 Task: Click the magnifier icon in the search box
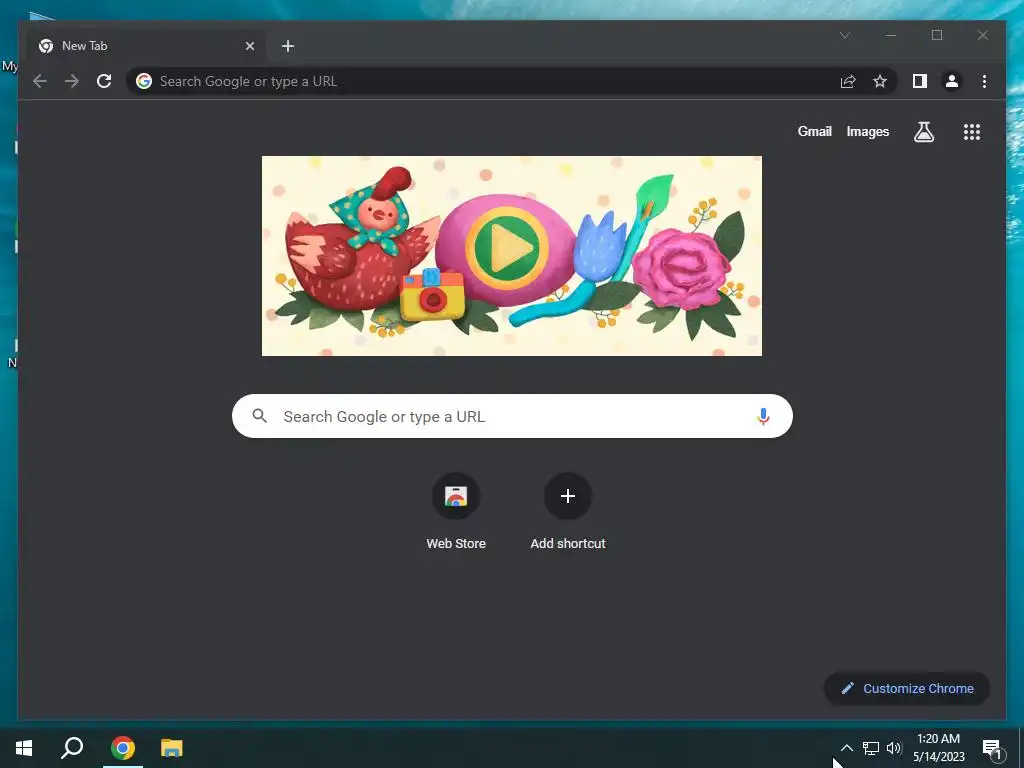click(259, 416)
